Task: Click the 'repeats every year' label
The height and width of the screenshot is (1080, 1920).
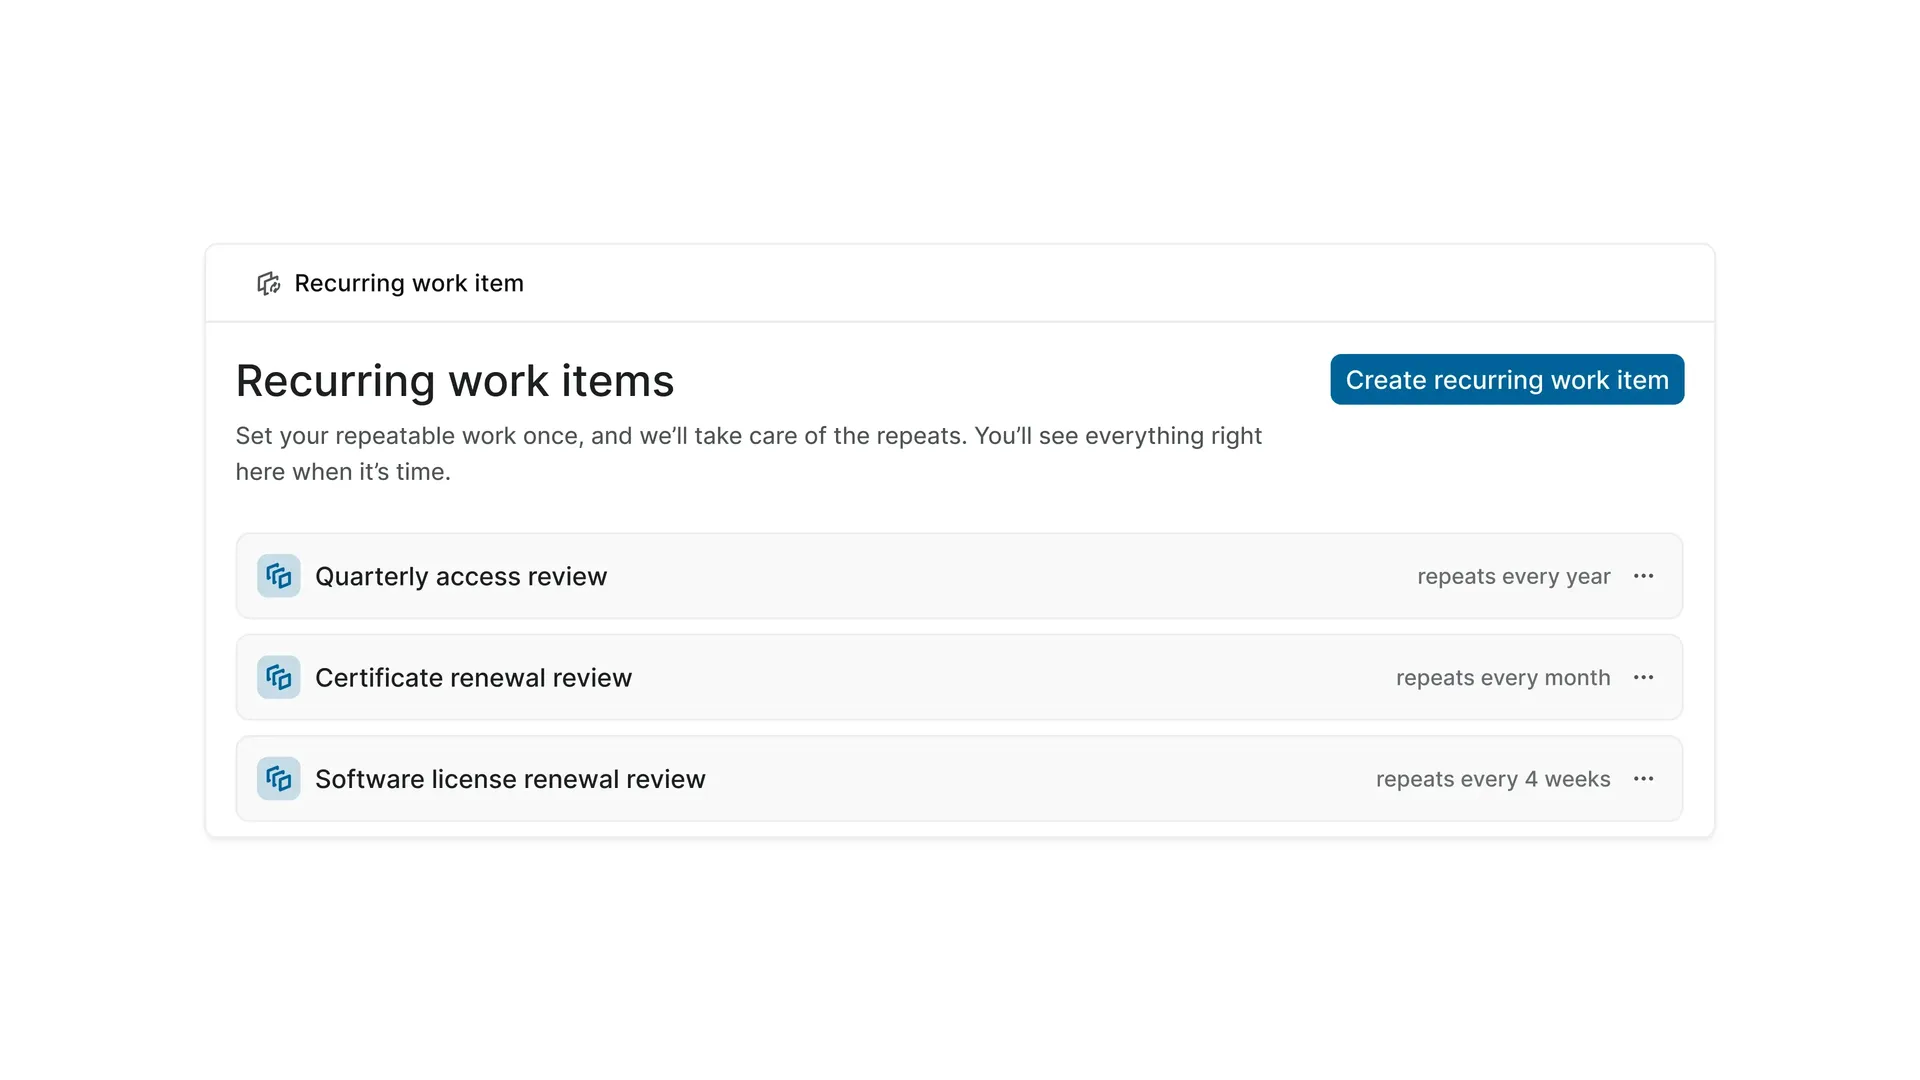Action: (1513, 576)
